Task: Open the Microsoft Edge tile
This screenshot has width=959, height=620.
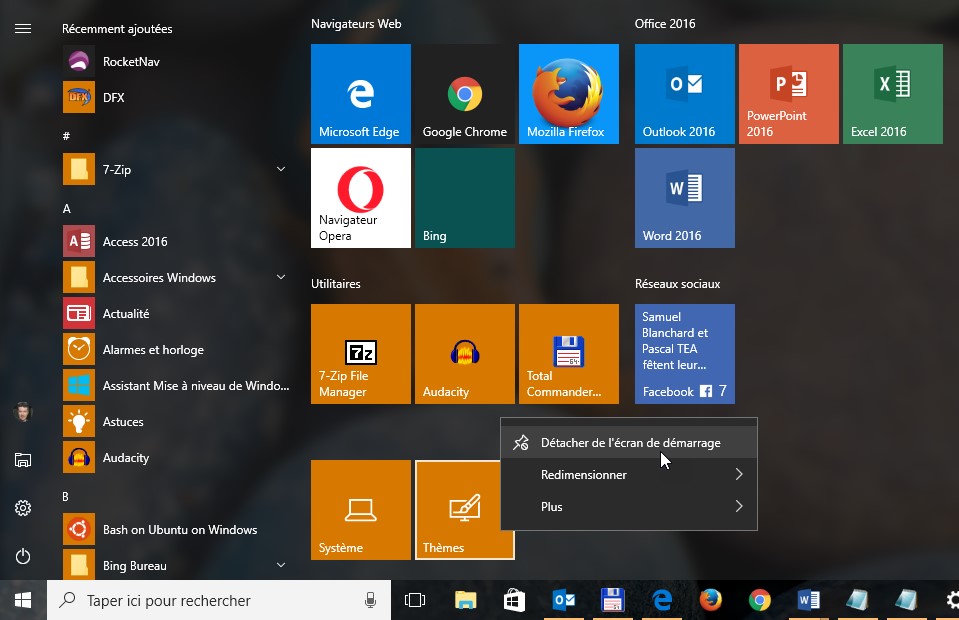Action: (x=360, y=94)
